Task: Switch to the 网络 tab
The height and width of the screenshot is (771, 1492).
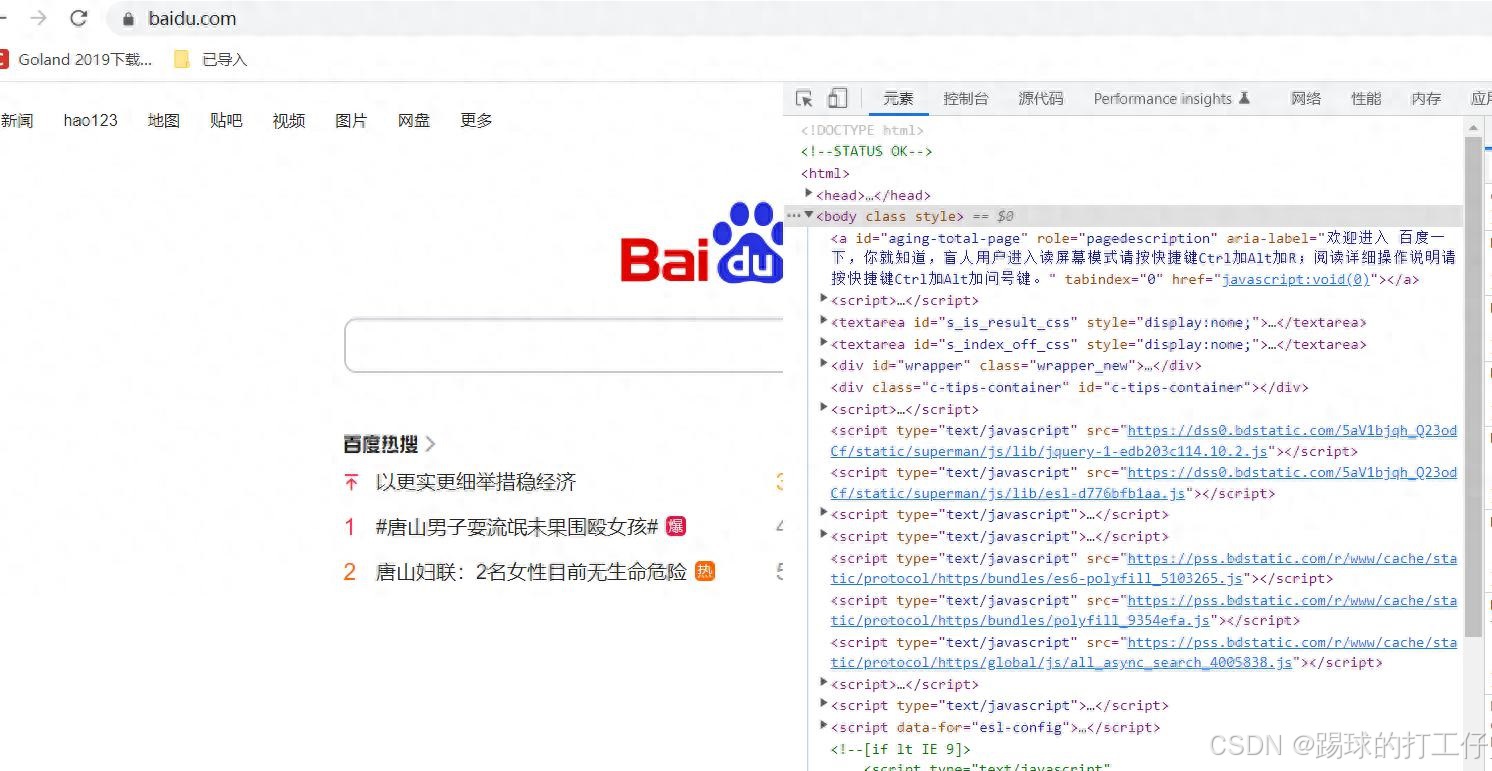Action: (1306, 98)
